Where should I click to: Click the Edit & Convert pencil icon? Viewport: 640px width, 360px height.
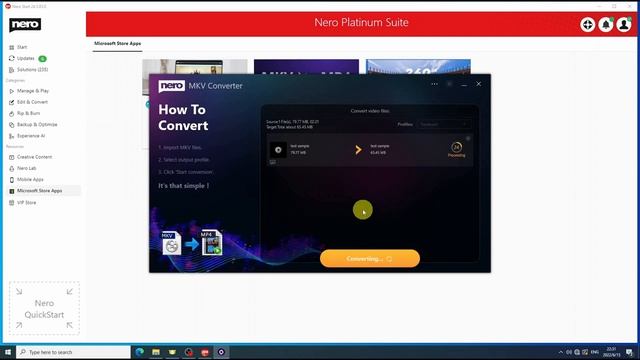(x=11, y=102)
